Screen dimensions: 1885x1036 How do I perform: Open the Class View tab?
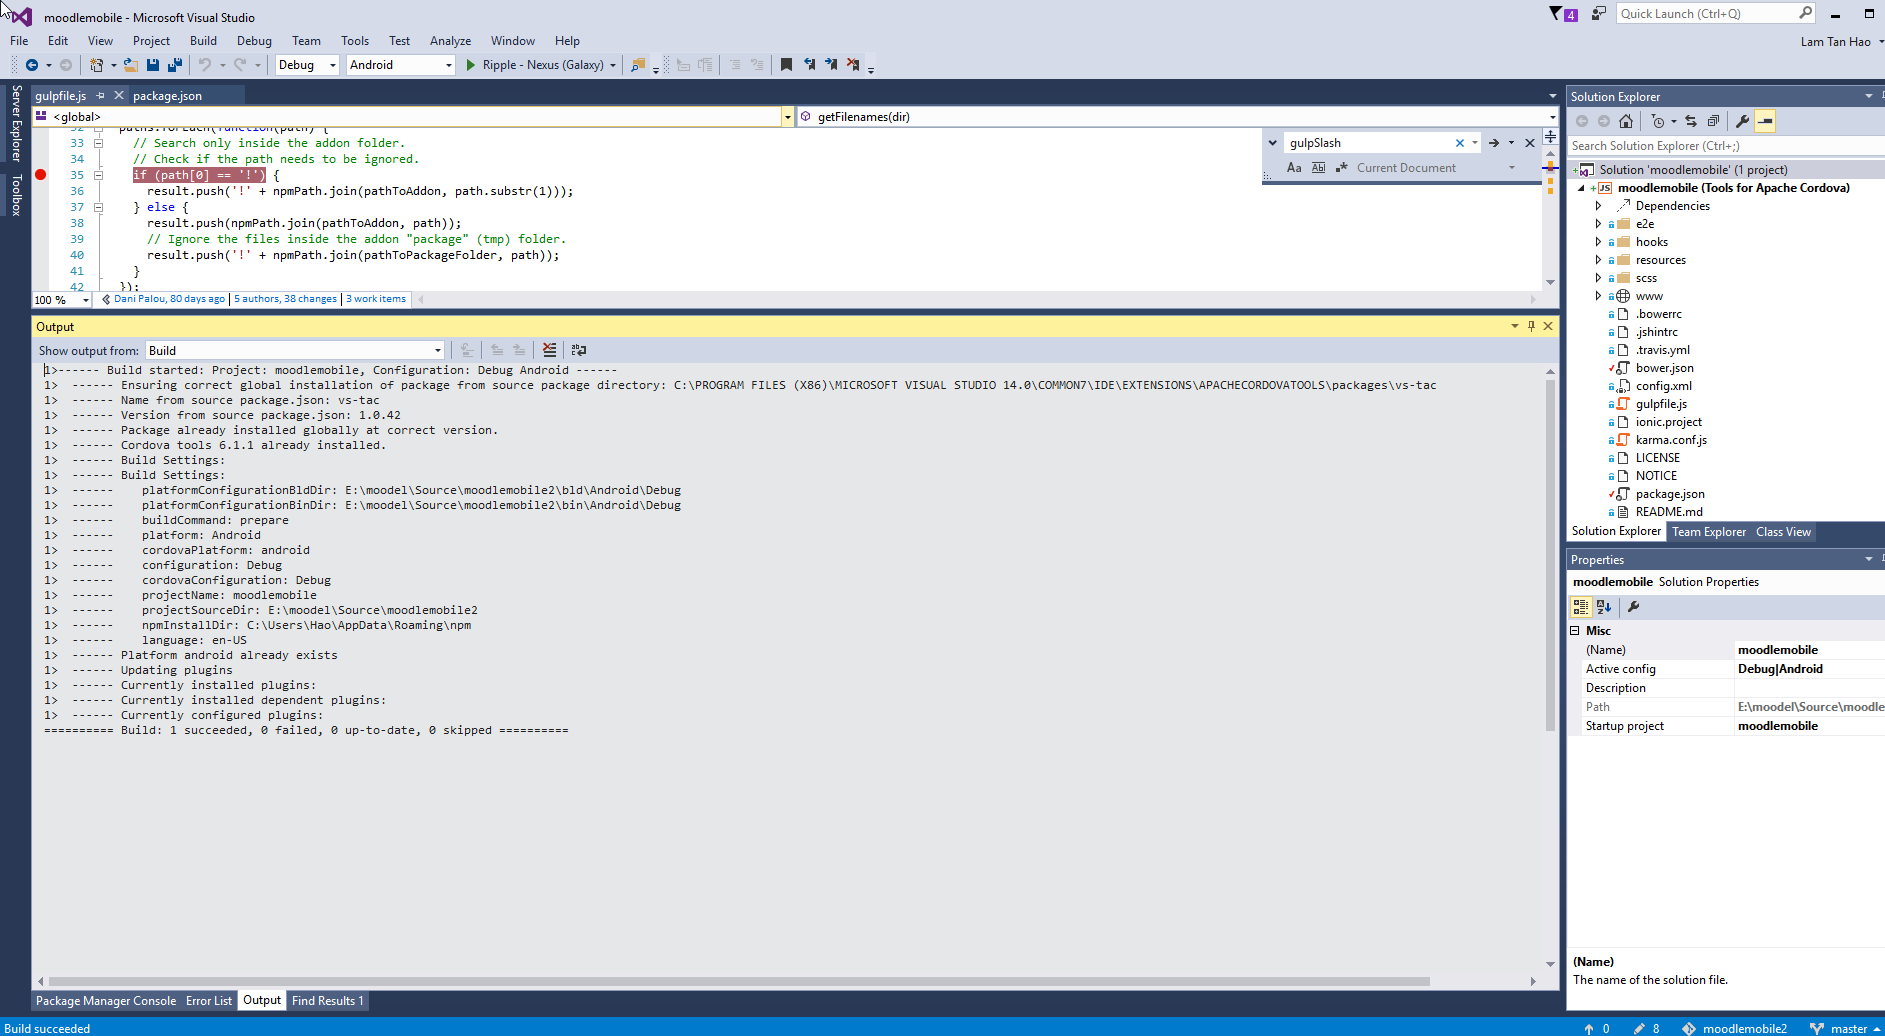tap(1783, 532)
